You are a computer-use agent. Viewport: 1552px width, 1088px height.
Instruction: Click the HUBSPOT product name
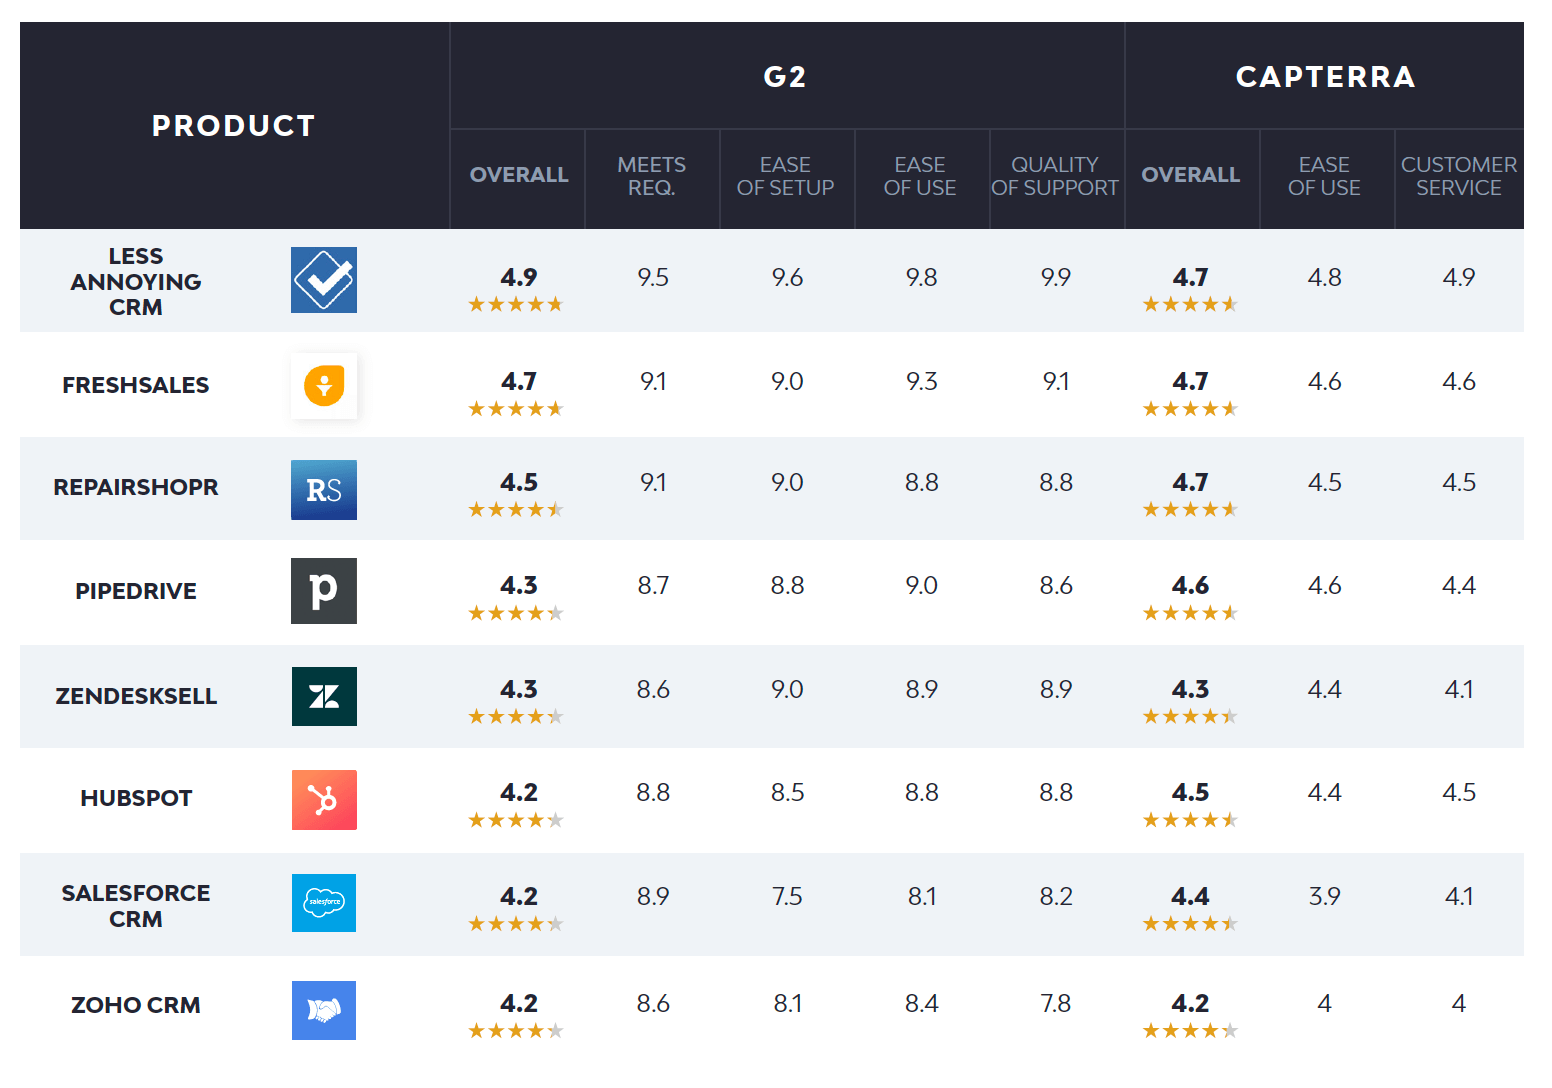(x=136, y=798)
